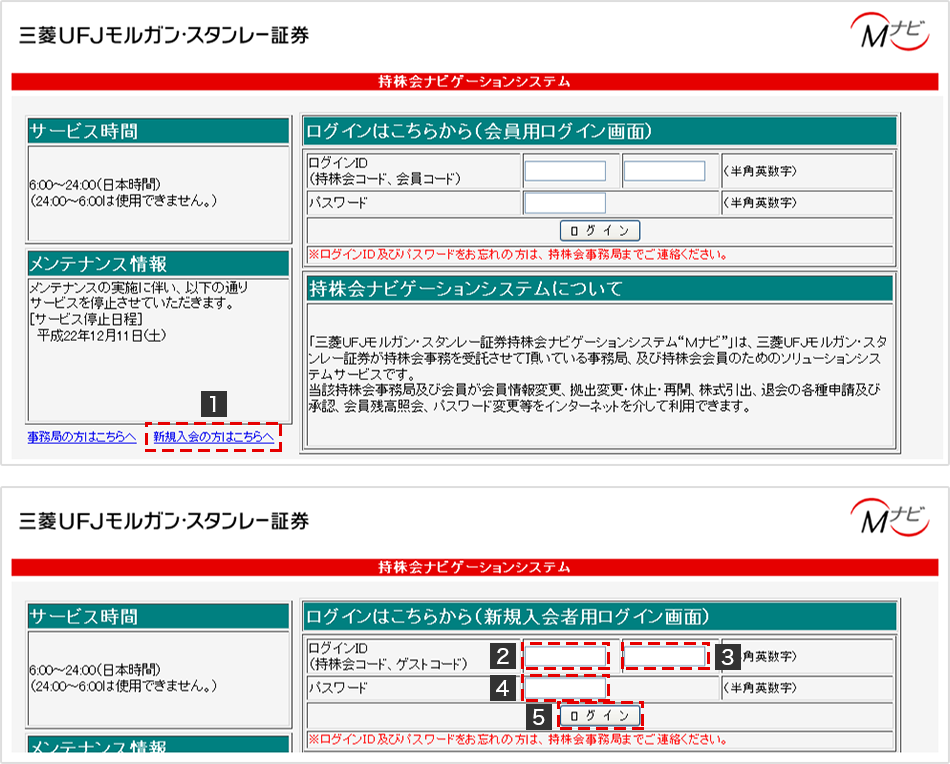Screen dimensions: 950x764
Task: Click the 持株会ナビゲーションシステム red banner in bottom screenshot
Action: [474, 566]
